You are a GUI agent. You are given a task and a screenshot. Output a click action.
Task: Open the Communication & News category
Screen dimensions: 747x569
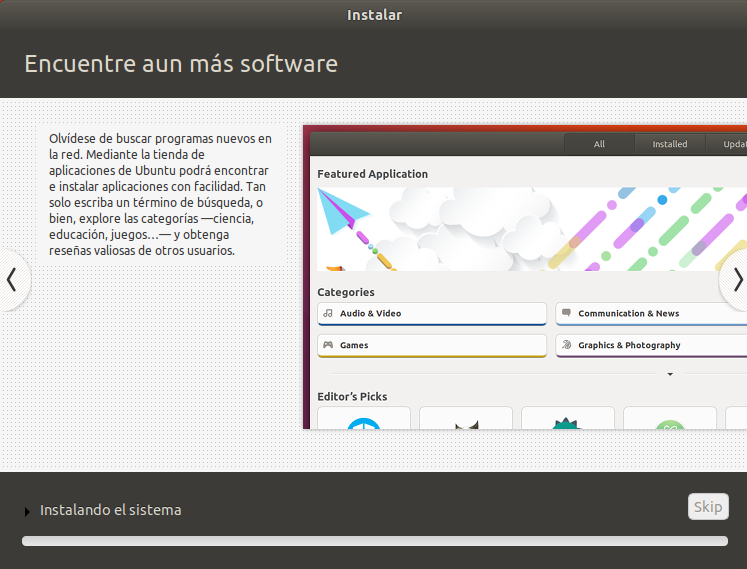[x=651, y=314]
